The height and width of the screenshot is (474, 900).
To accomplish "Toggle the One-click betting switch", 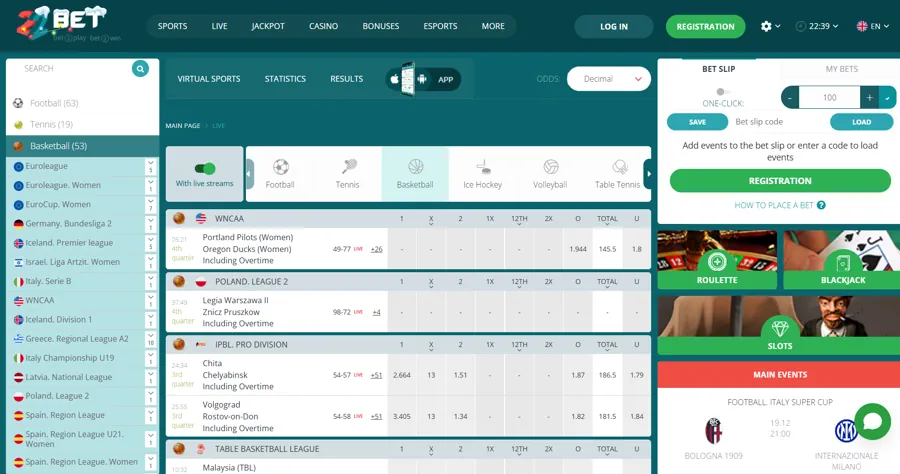I will click(x=723, y=92).
